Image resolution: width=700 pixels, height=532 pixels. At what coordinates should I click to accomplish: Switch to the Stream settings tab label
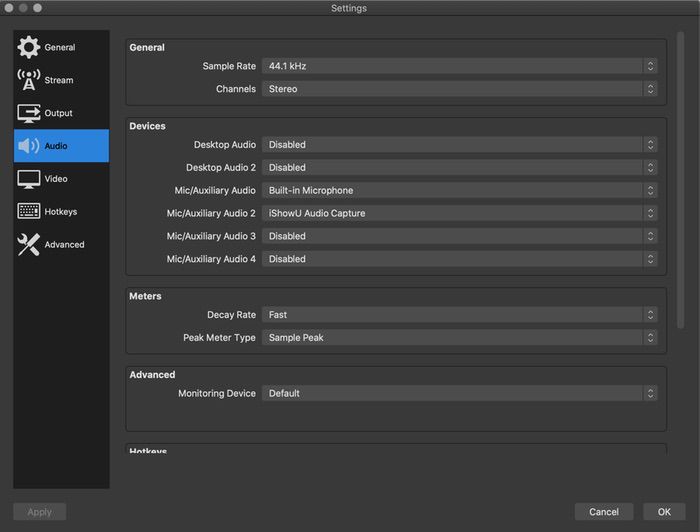[x=58, y=80]
